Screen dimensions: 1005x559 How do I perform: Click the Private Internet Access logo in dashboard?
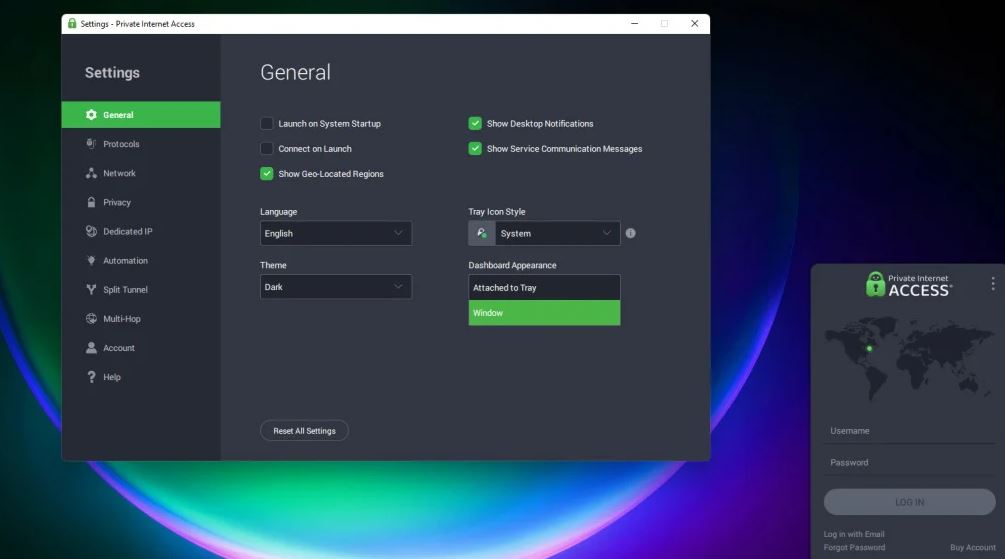(x=909, y=284)
